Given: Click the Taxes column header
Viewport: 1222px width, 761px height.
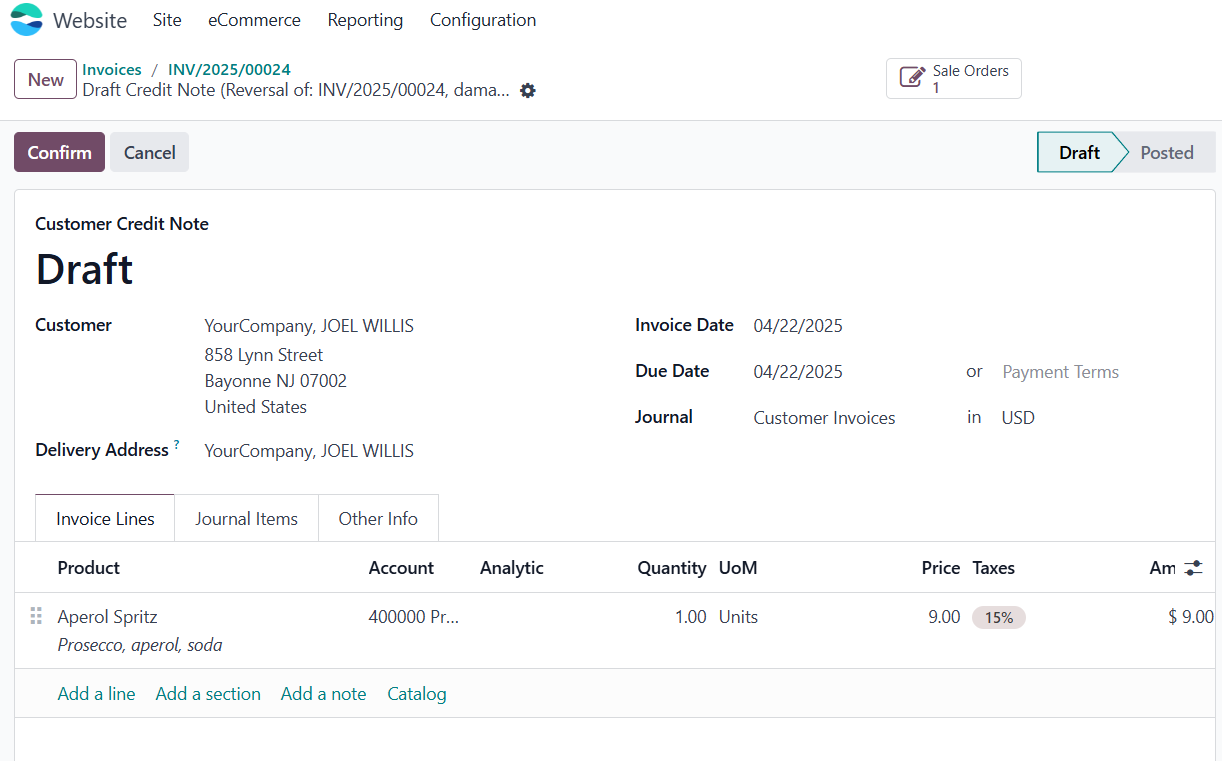Looking at the screenshot, I should 993,568.
